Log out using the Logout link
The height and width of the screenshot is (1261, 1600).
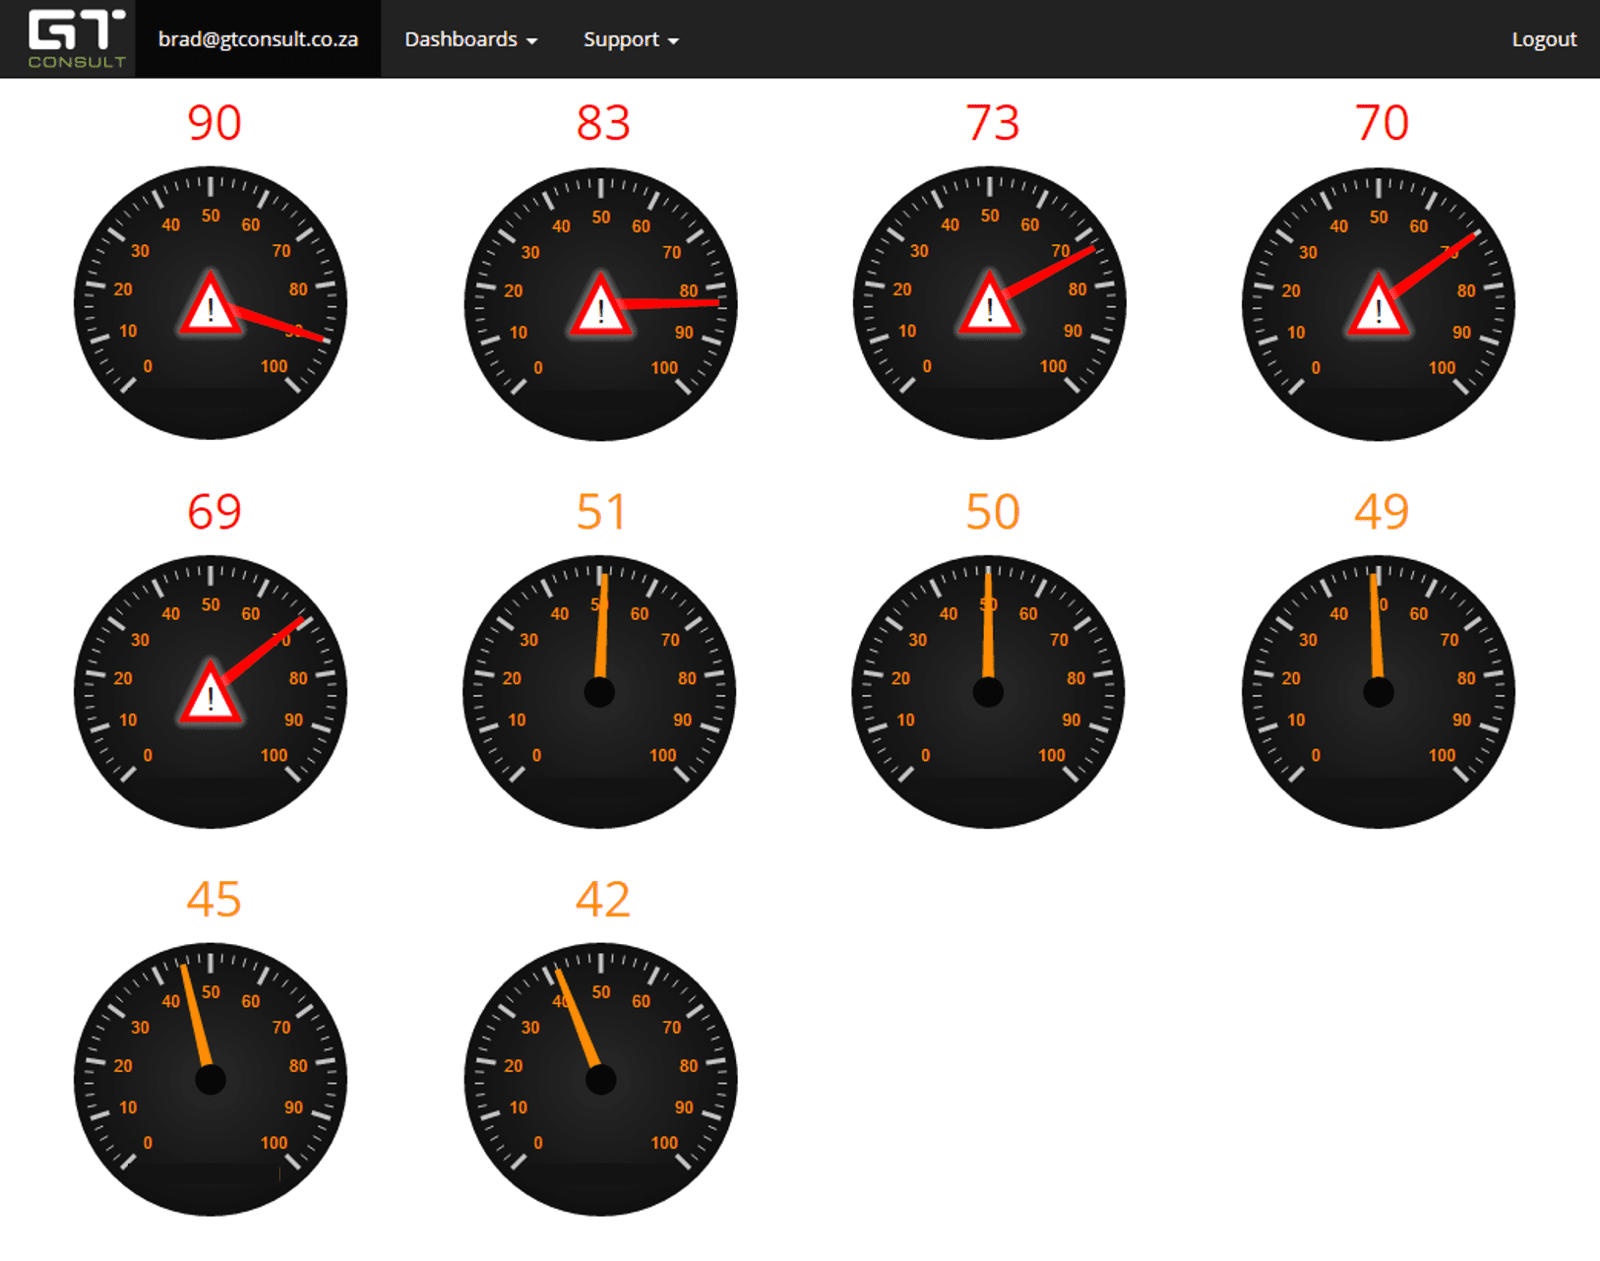[x=1543, y=39]
